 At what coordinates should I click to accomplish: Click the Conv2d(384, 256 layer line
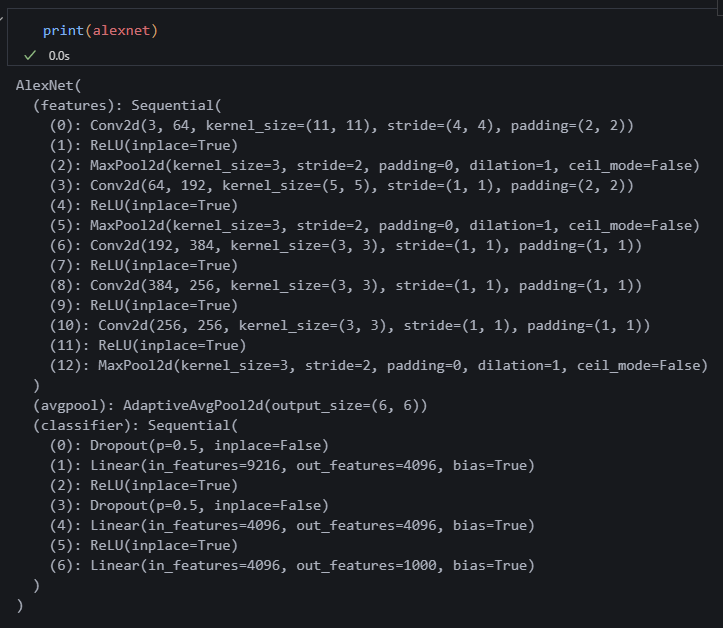346,285
